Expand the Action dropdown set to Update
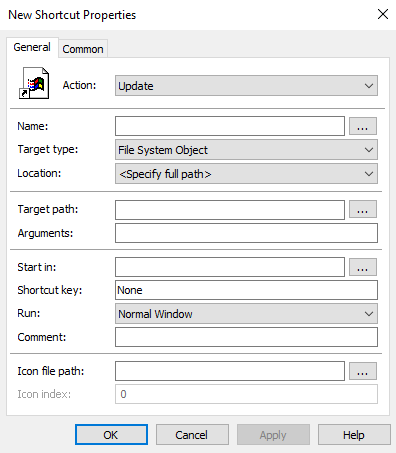 [246, 86]
